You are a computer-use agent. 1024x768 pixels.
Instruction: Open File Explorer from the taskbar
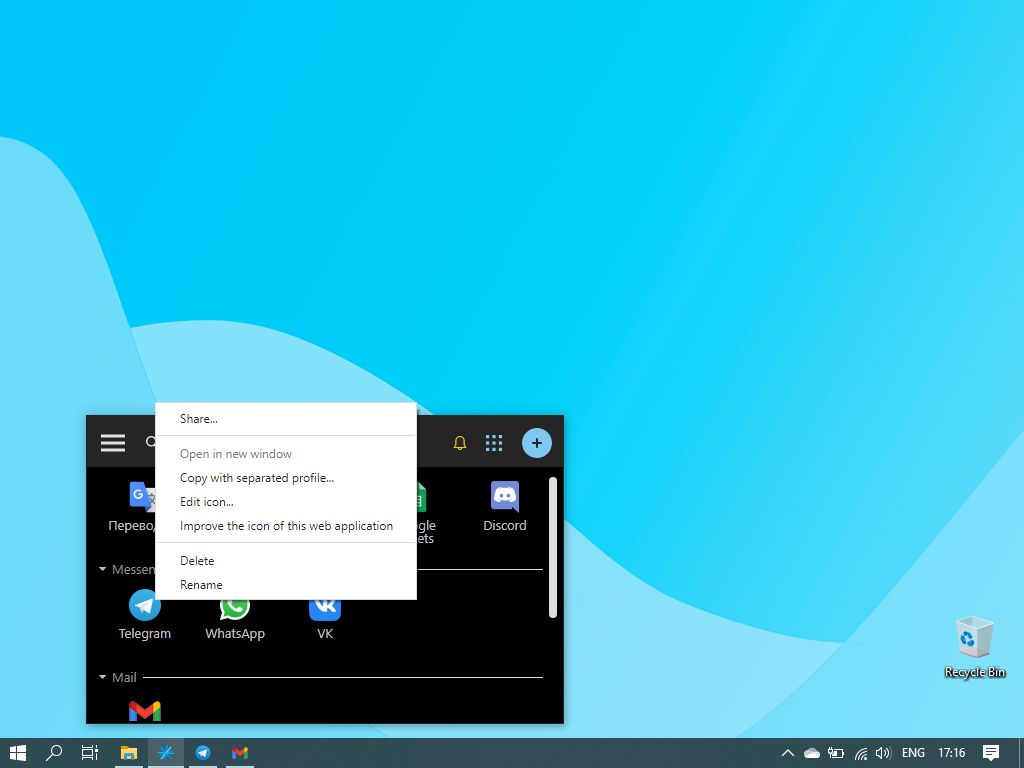(129, 753)
